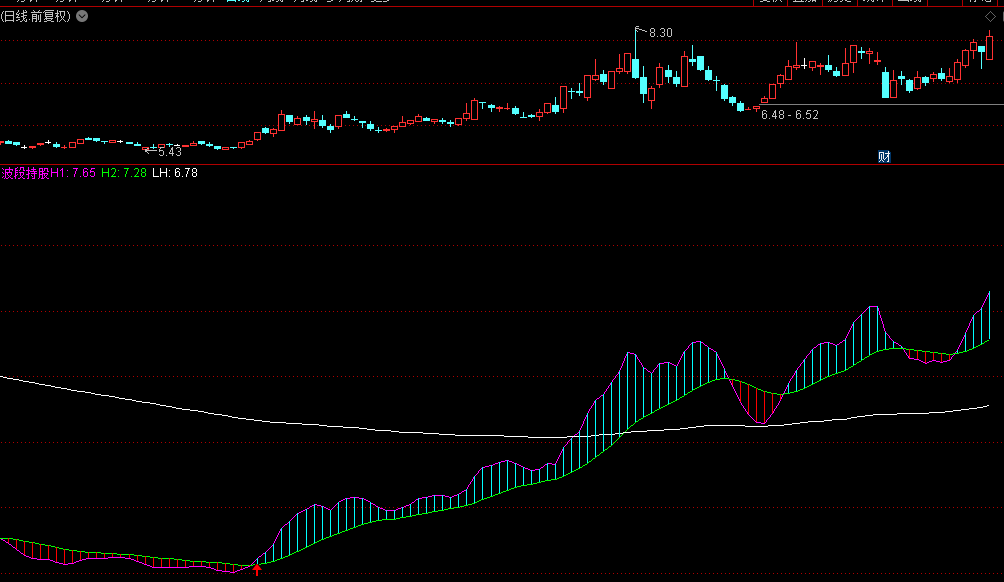Click the 8.30 high price flag
Viewport: 1004px width, 582px height.
tap(659, 33)
